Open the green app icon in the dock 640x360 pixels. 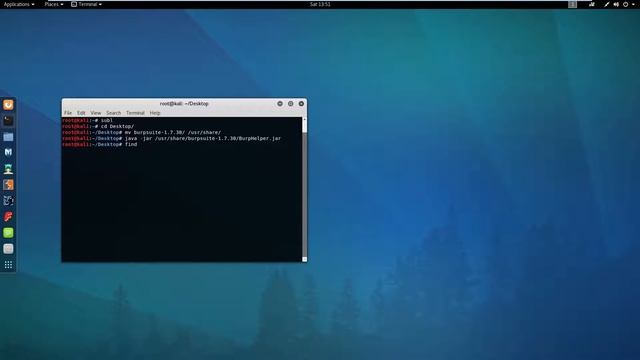pos(8,233)
